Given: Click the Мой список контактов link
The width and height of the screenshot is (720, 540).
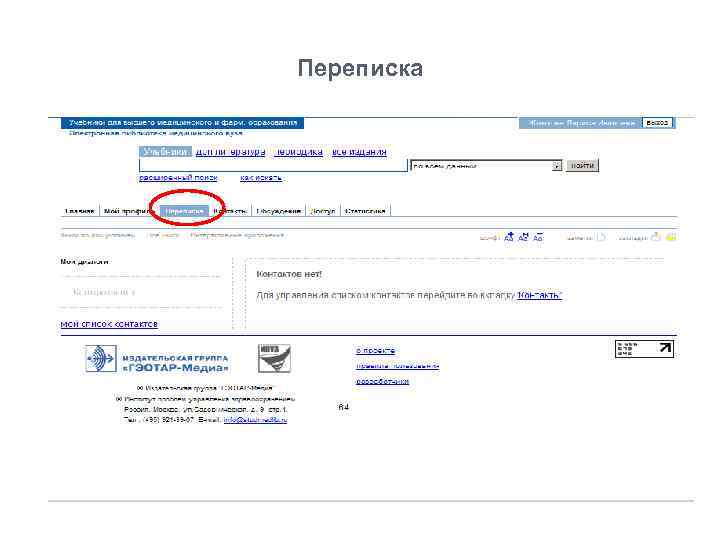Looking at the screenshot, I should click(109, 324).
